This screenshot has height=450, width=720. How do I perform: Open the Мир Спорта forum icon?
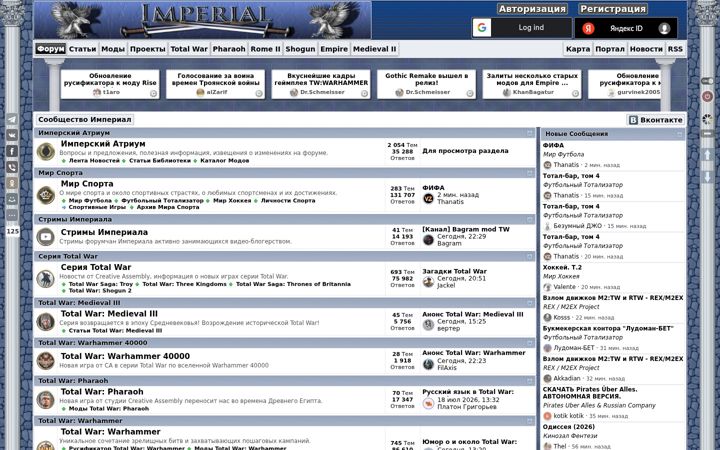click(45, 195)
